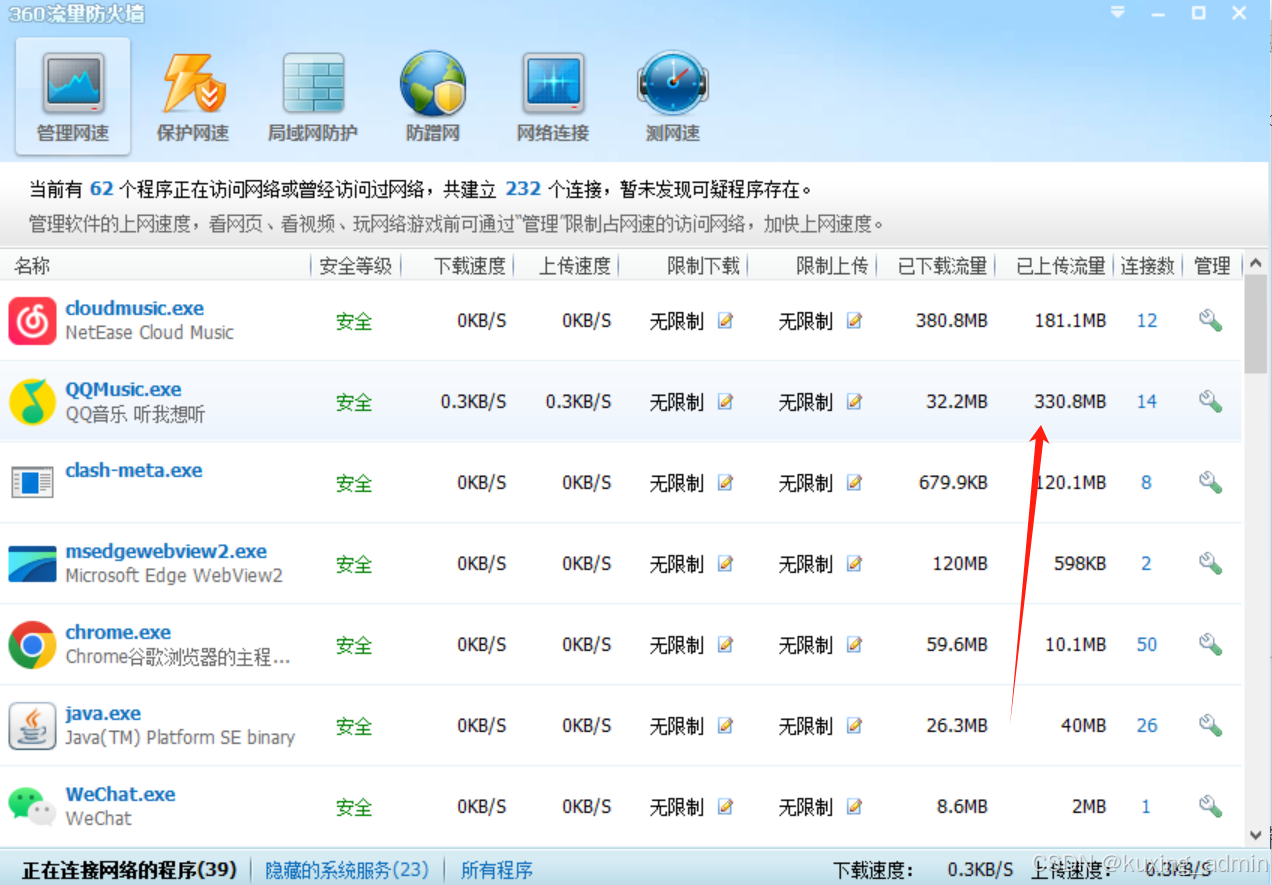Sort by 名称 column header

point(32,266)
